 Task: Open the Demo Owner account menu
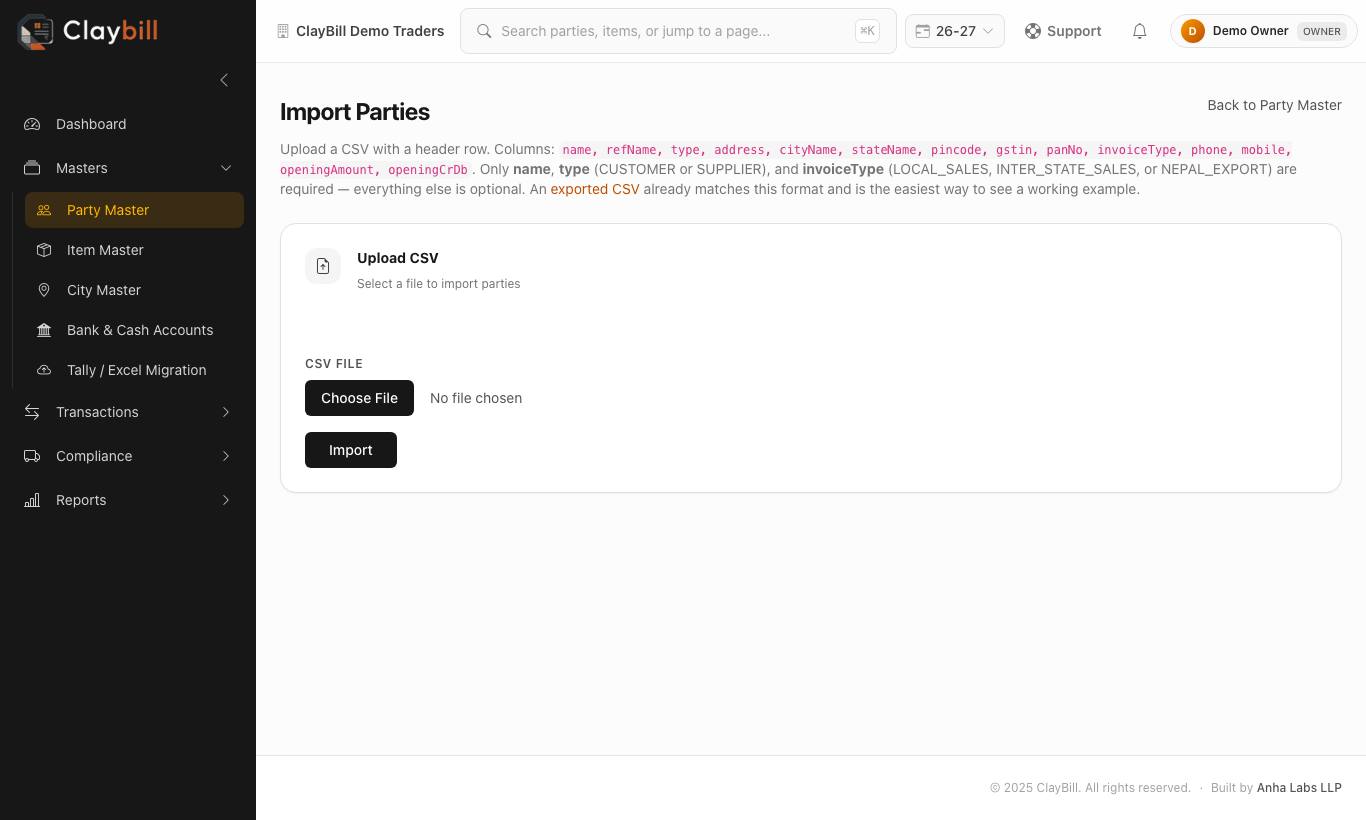(x=1264, y=31)
